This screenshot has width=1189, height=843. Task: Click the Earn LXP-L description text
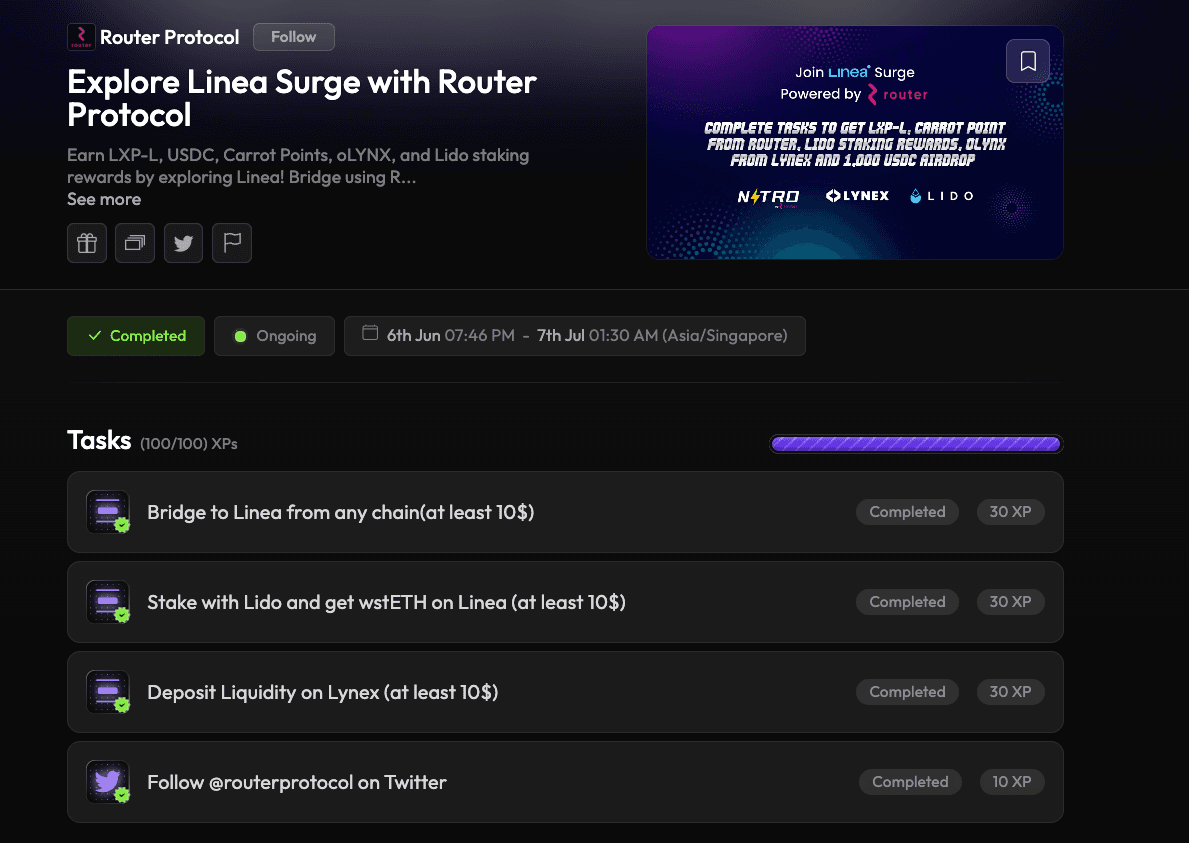coord(298,166)
